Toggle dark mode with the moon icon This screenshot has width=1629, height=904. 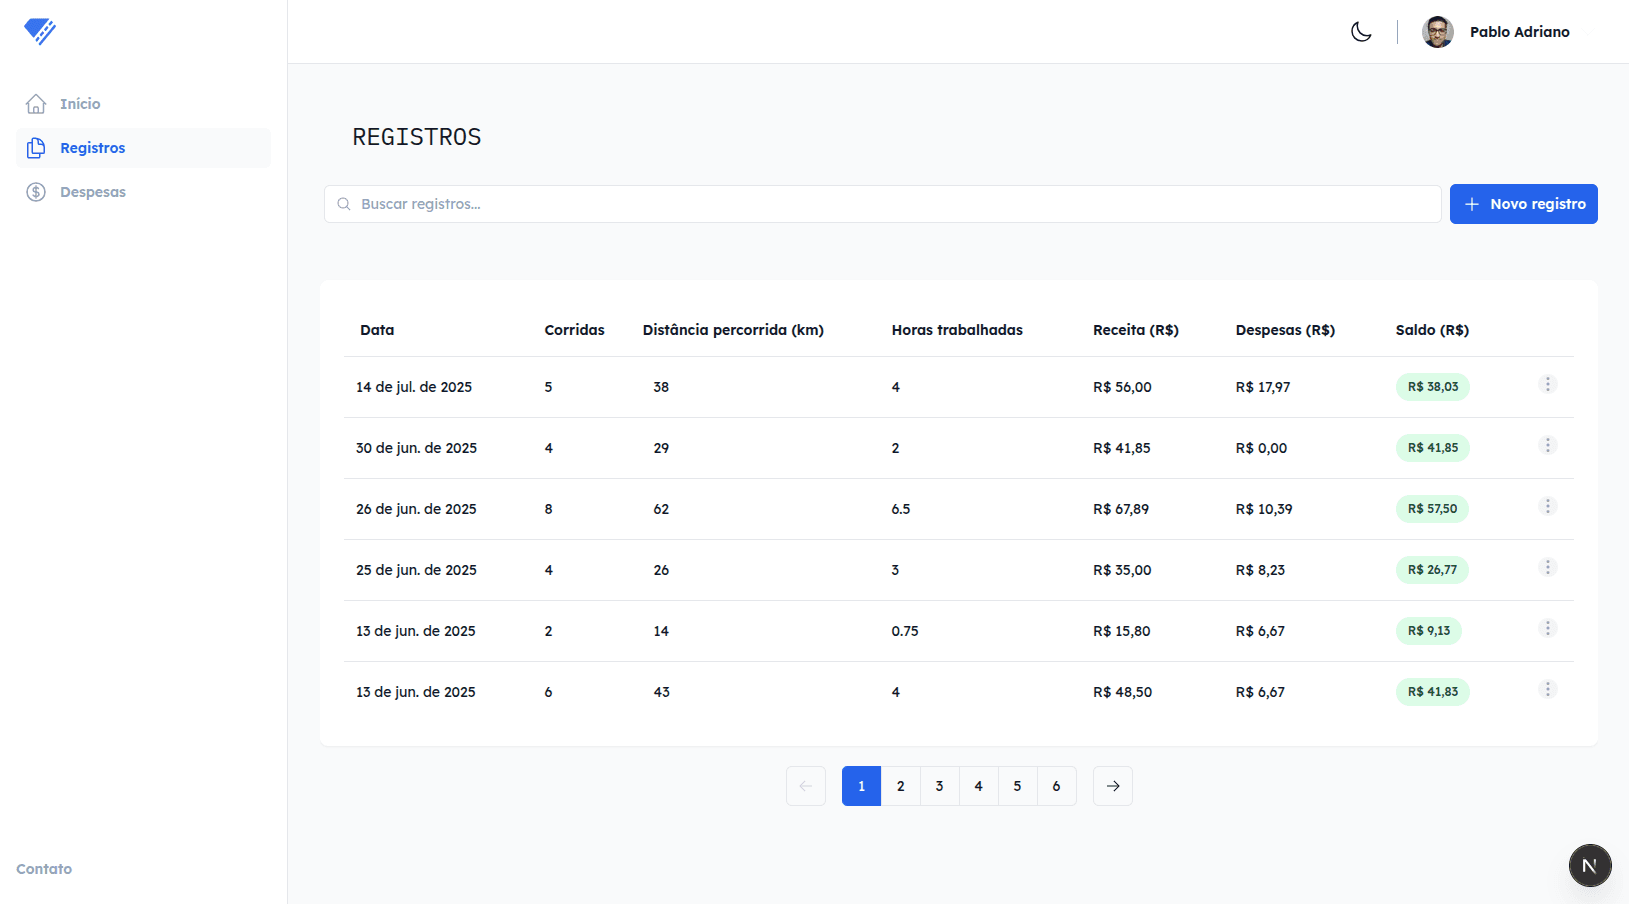[x=1361, y=32]
